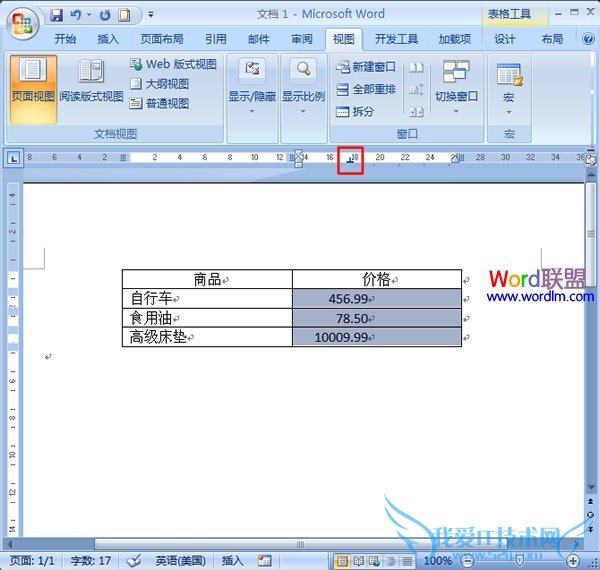
Task: Click the redo/repeat arrow icon
Action: (x=105, y=15)
